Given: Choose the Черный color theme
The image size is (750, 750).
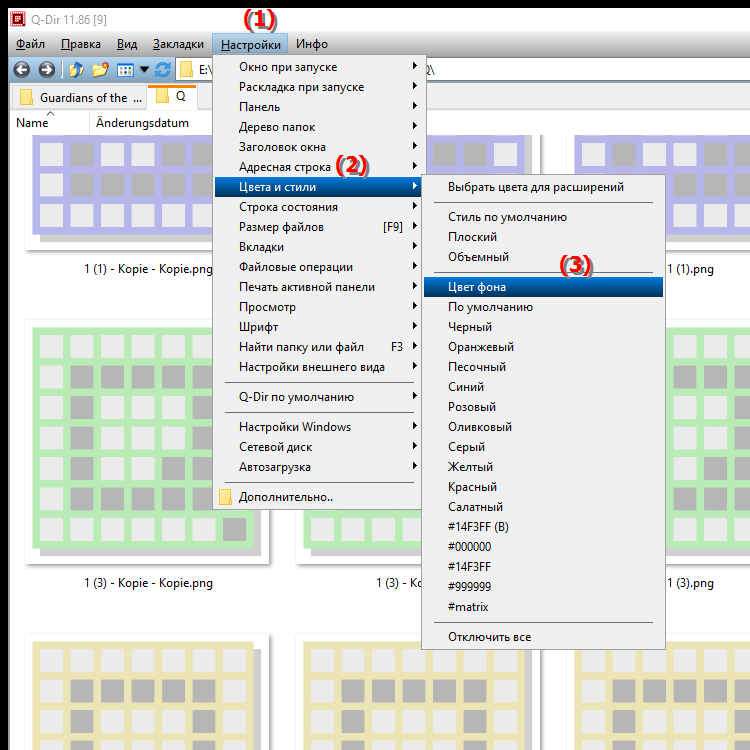Looking at the screenshot, I should click(x=543, y=327).
